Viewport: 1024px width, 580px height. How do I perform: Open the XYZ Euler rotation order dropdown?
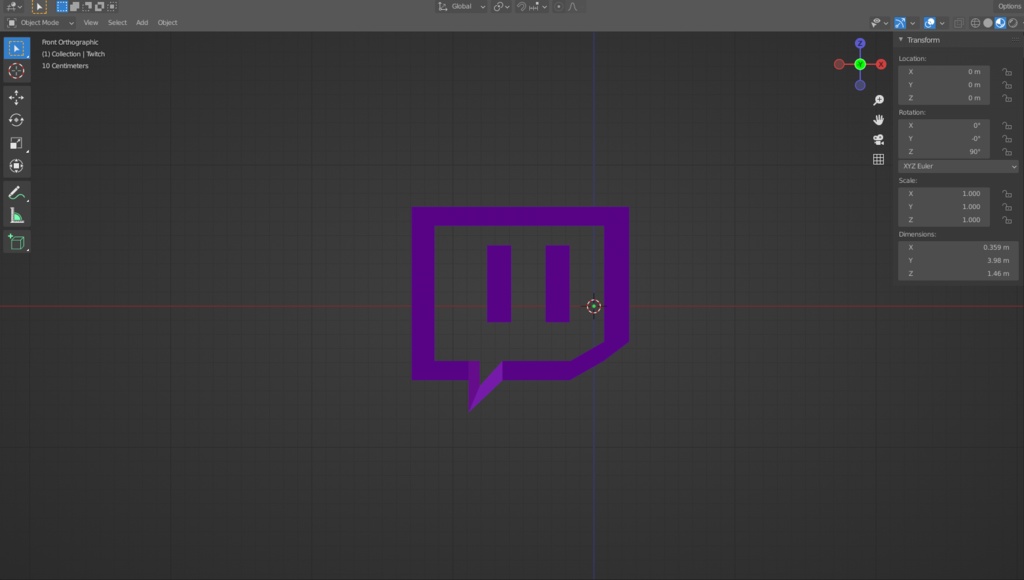click(958, 166)
